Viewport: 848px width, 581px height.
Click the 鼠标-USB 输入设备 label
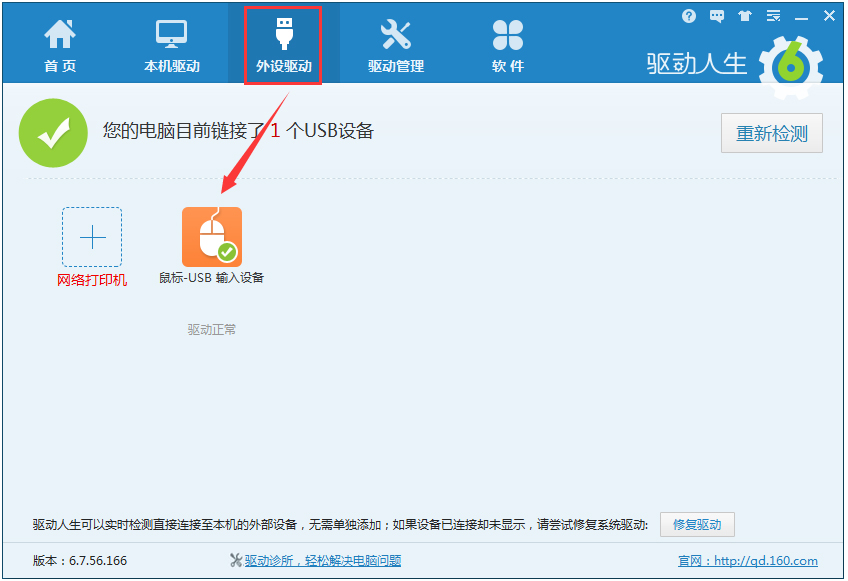211,278
